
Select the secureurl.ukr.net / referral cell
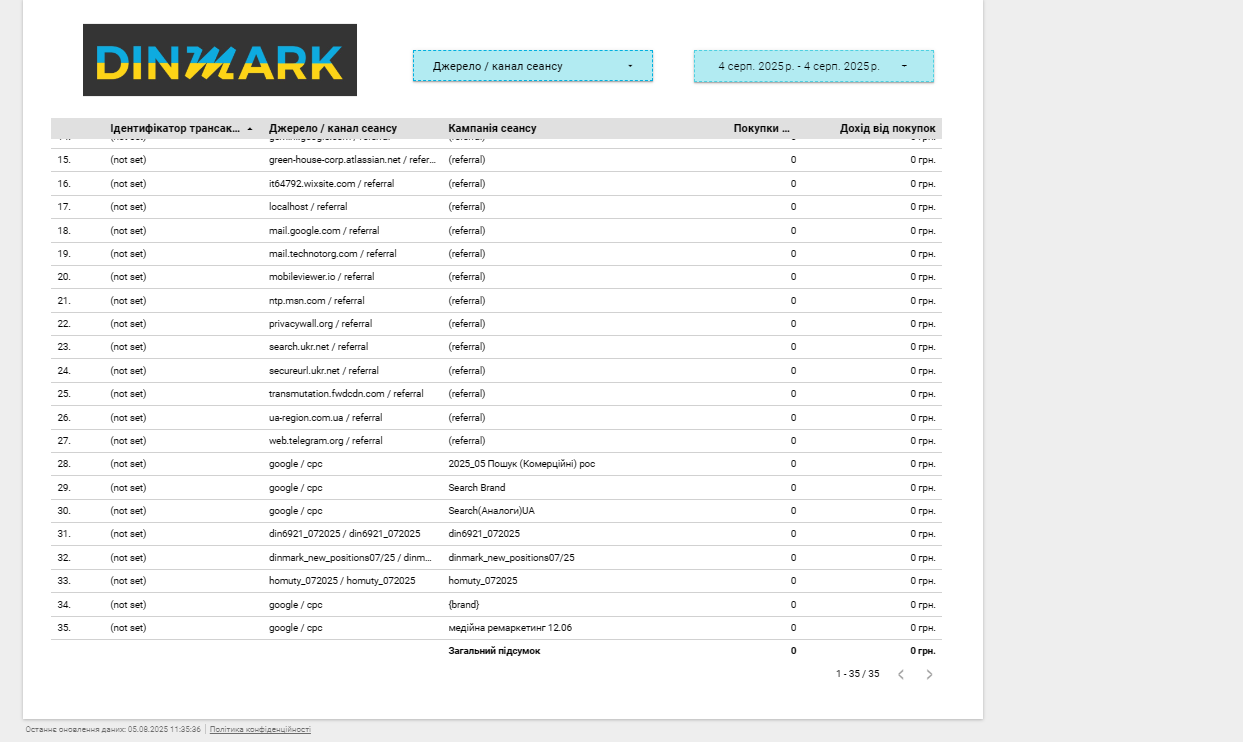click(x=324, y=371)
